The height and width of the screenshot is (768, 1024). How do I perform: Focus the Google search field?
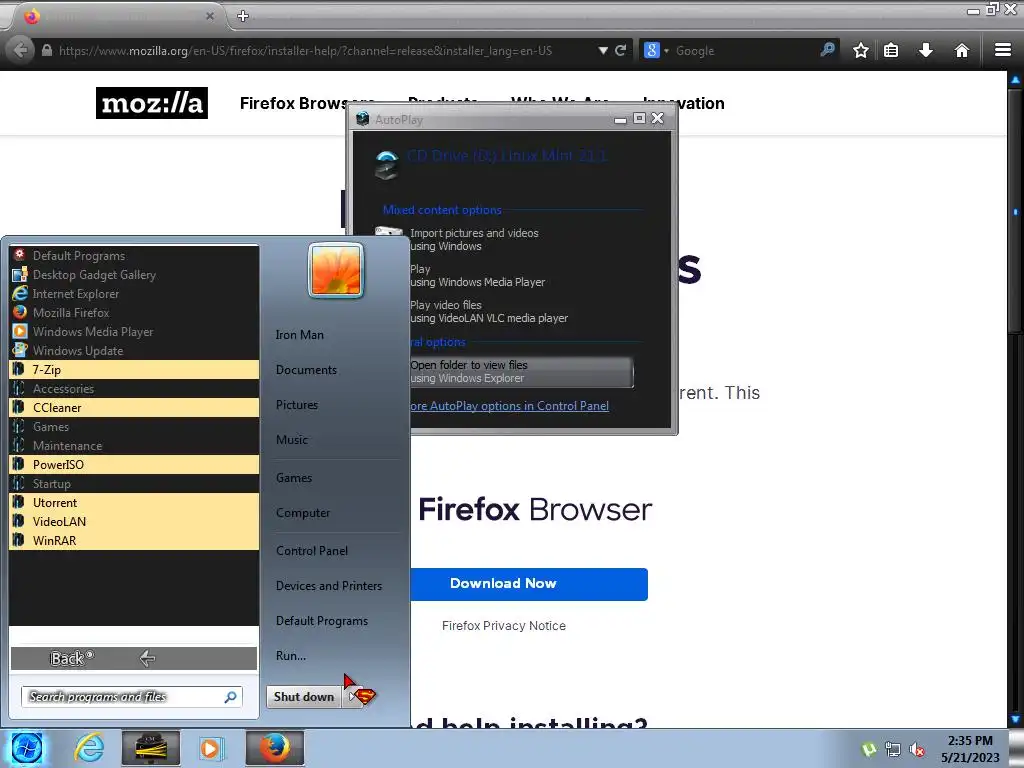pyautogui.click(x=744, y=50)
